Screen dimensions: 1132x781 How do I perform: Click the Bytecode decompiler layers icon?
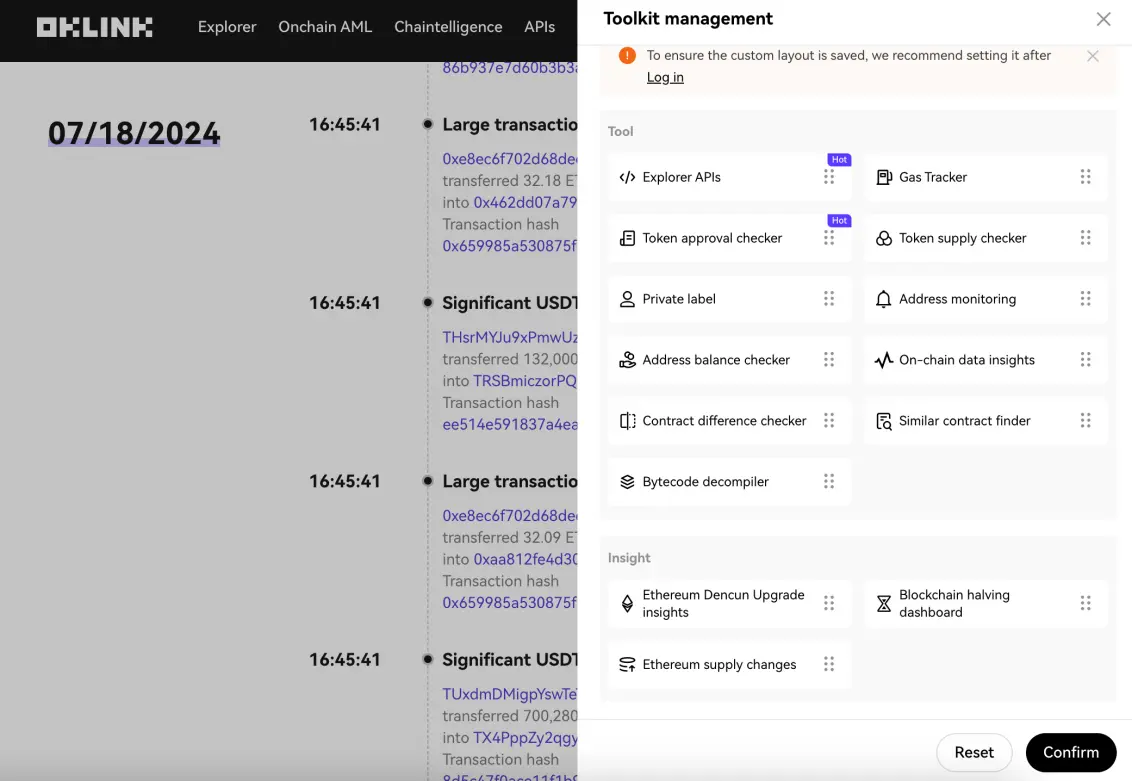627,482
